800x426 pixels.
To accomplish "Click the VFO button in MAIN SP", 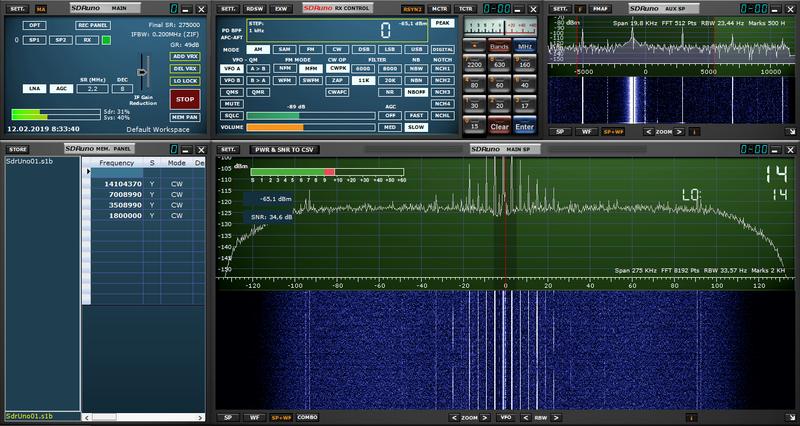I will click(506, 417).
